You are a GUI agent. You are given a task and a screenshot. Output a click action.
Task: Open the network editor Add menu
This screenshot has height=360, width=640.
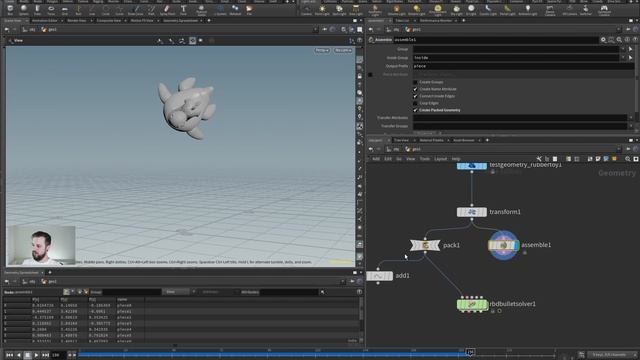[x=376, y=159]
